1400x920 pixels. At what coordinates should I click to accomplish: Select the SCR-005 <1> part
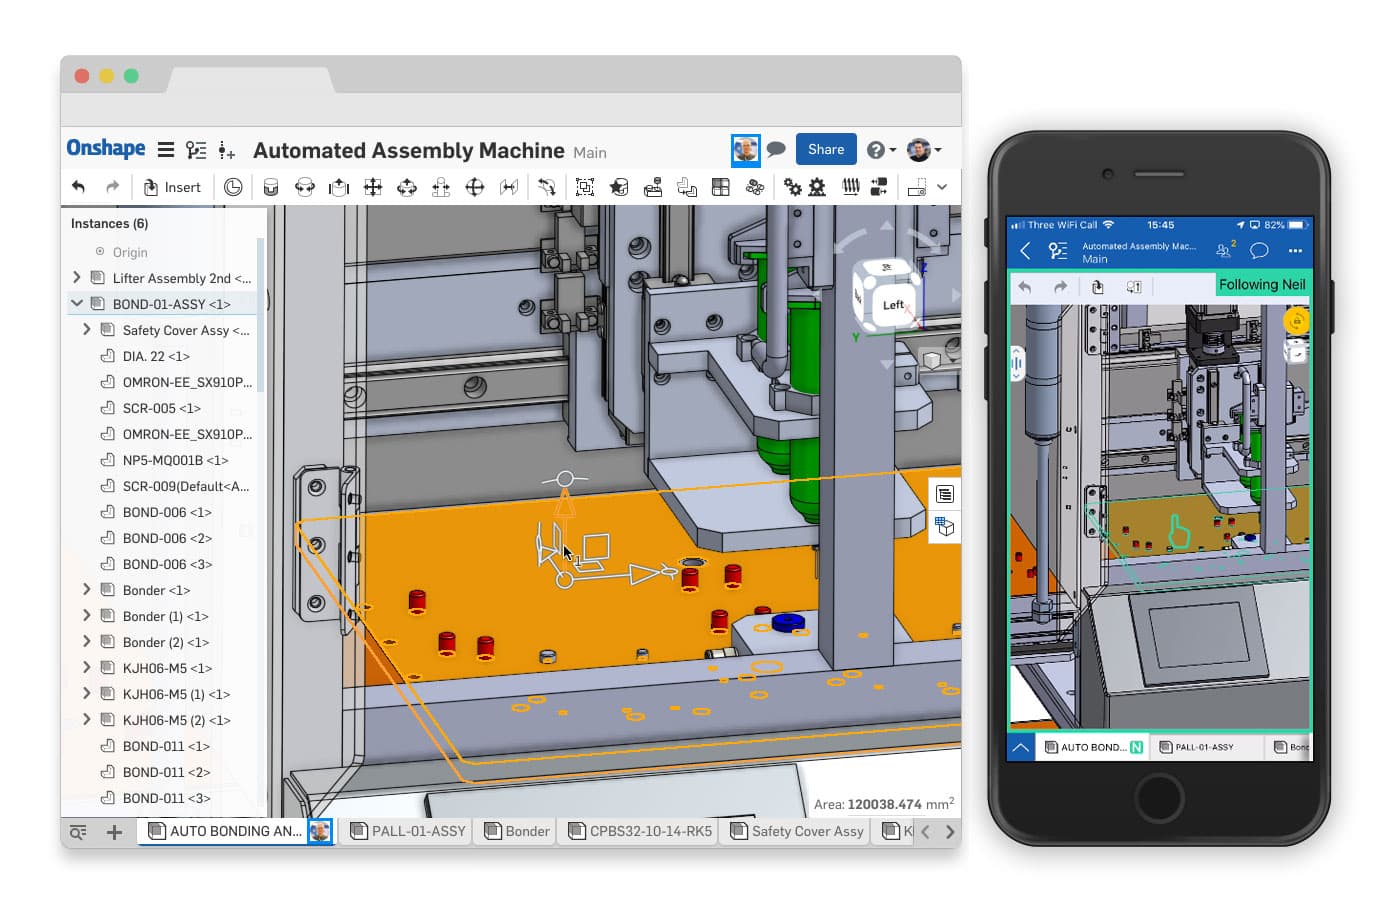[162, 408]
